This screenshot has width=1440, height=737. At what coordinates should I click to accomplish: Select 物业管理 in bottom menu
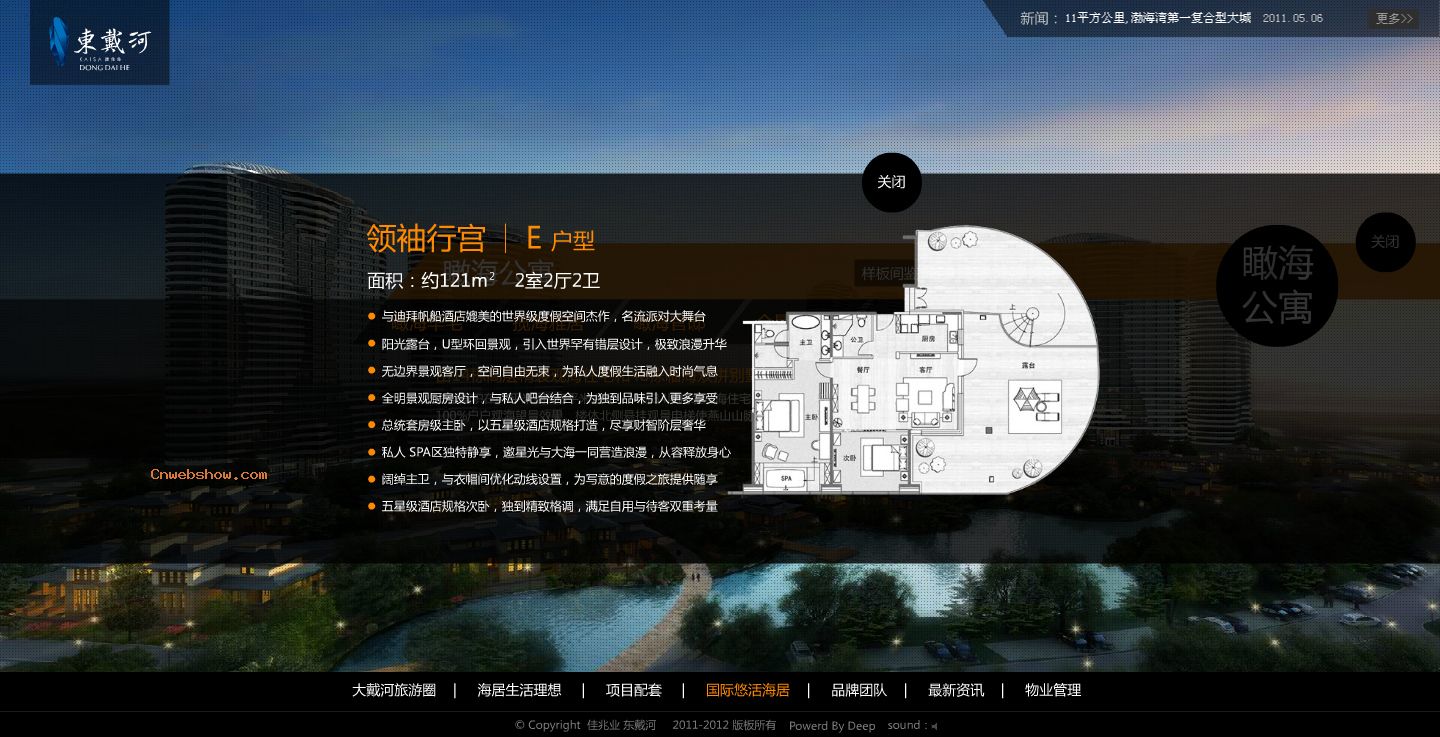click(1053, 690)
